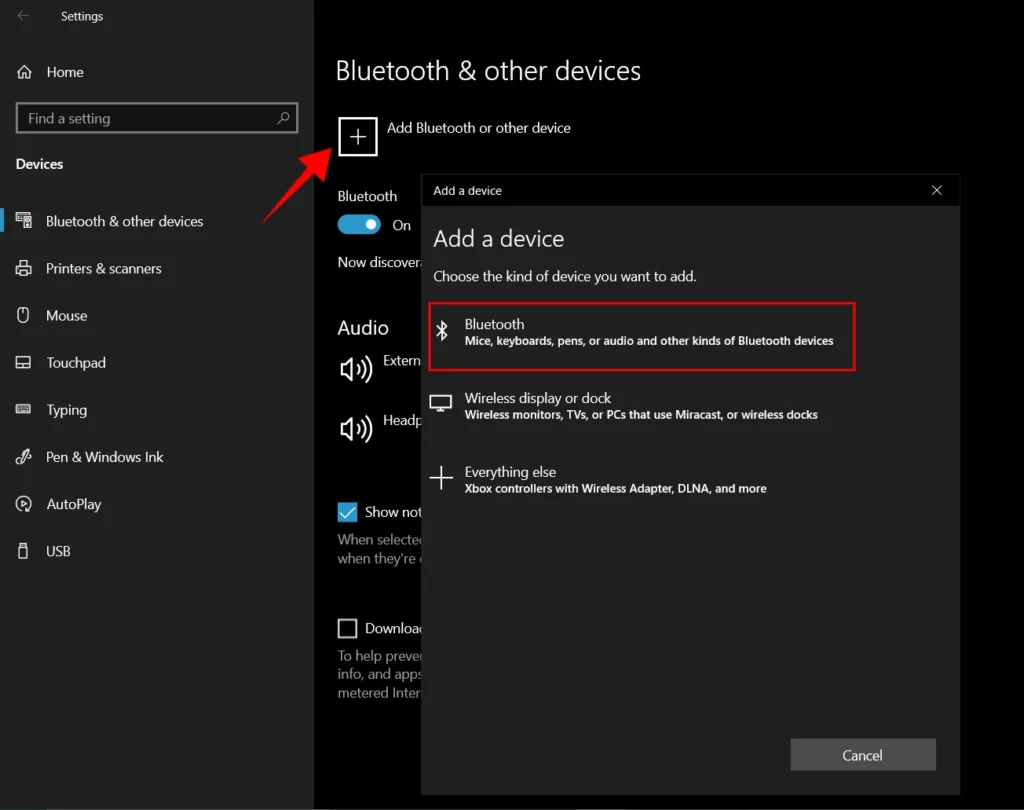Choose Bluetooth device type option
This screenshot has height=810, width=1024.
pyautogui.click(x=642, y=336)
